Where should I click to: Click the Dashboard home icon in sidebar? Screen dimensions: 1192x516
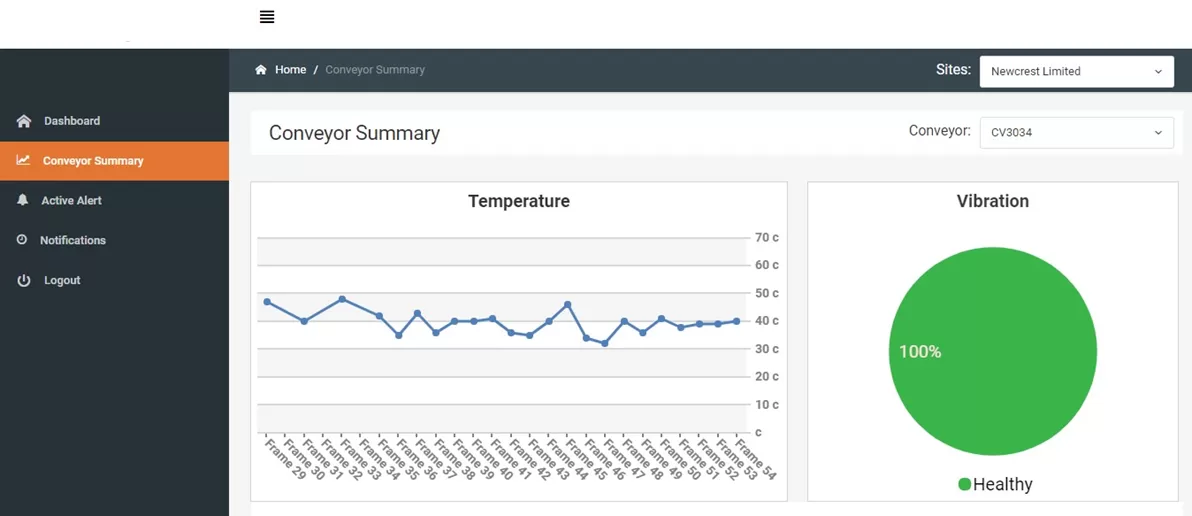coord(24,121)
